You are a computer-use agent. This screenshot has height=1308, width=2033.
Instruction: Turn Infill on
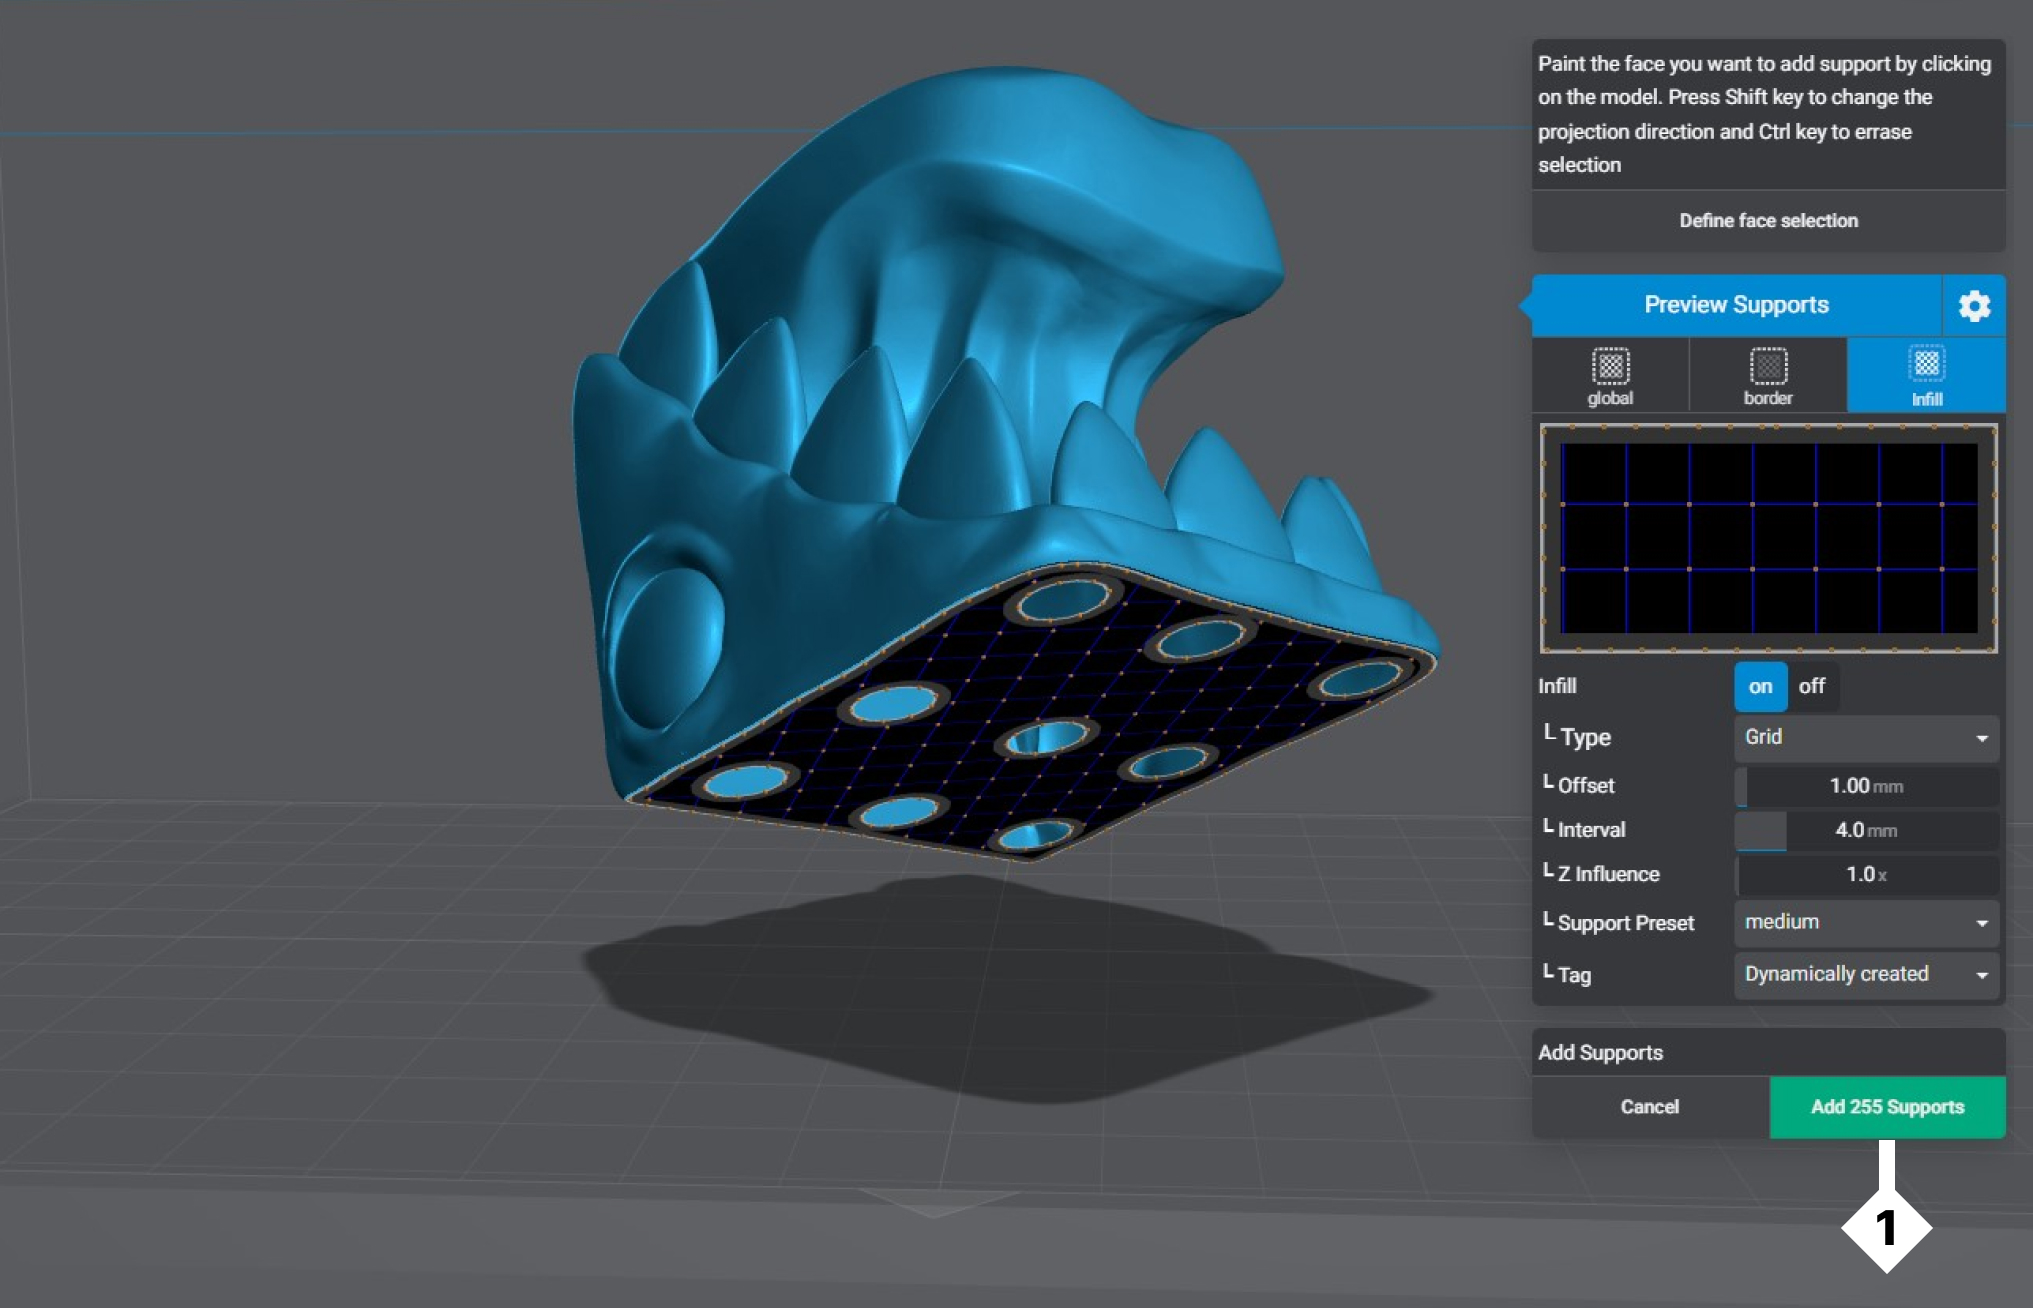click(1760, 686)
